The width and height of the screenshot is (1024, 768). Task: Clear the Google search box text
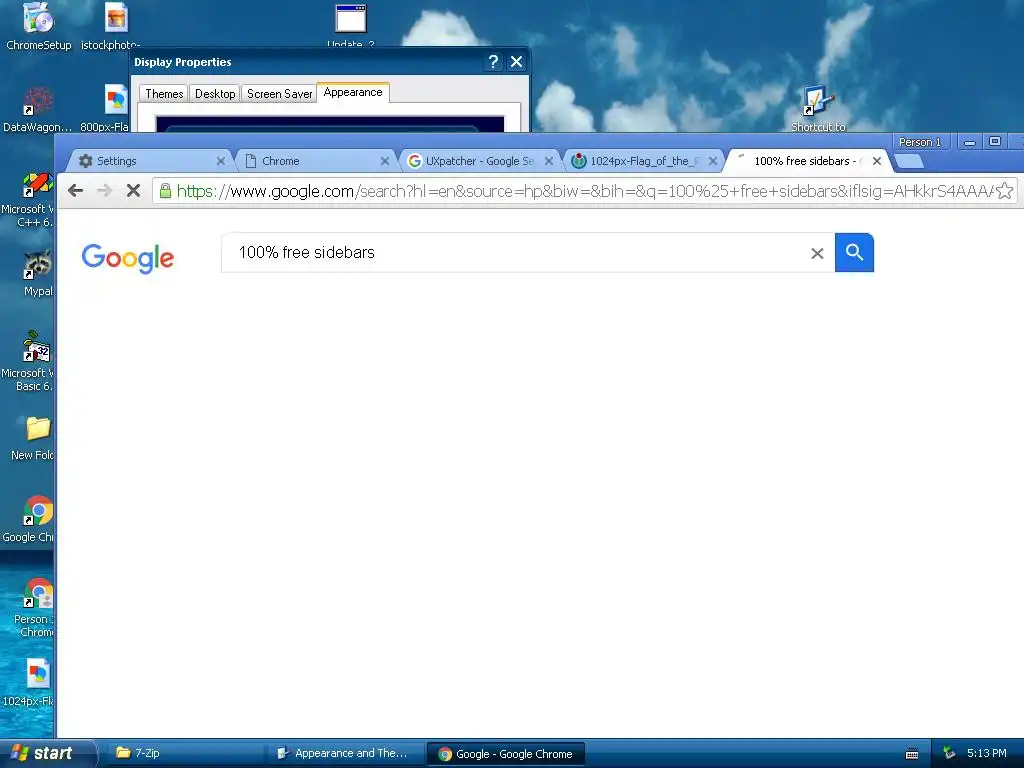pos(817,253)
